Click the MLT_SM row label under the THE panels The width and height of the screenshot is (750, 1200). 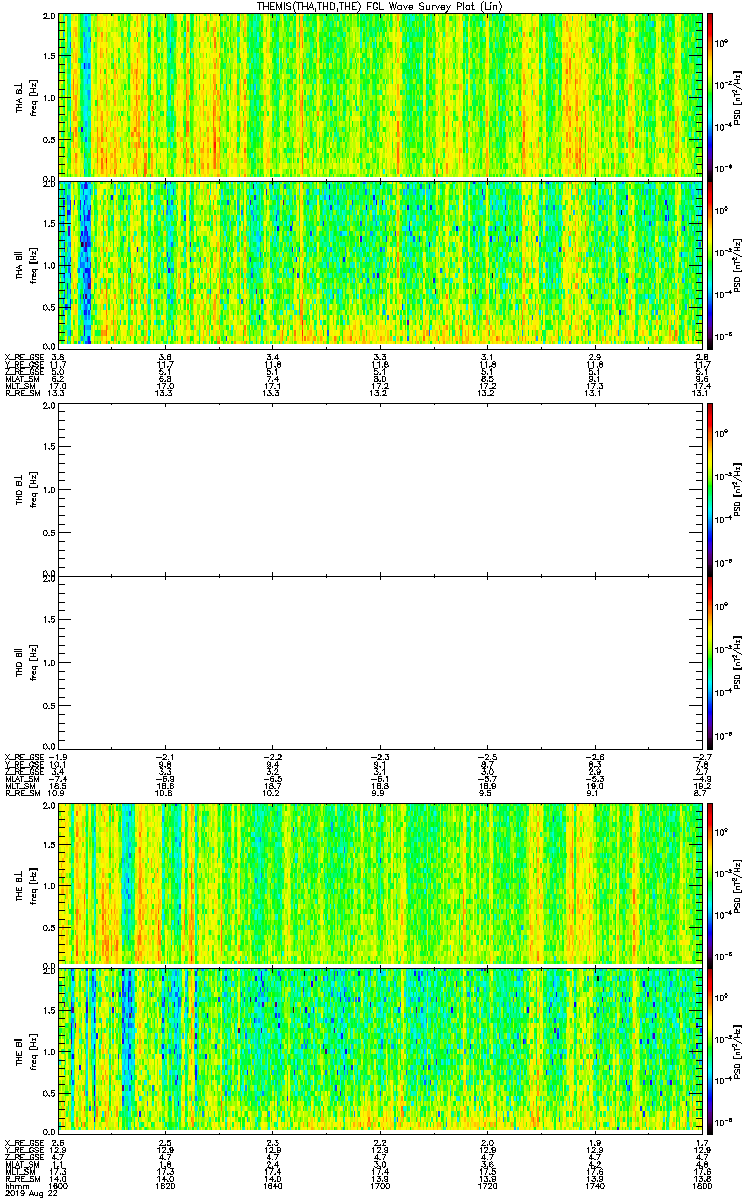pyautogui.click(x=22, y=1171)
